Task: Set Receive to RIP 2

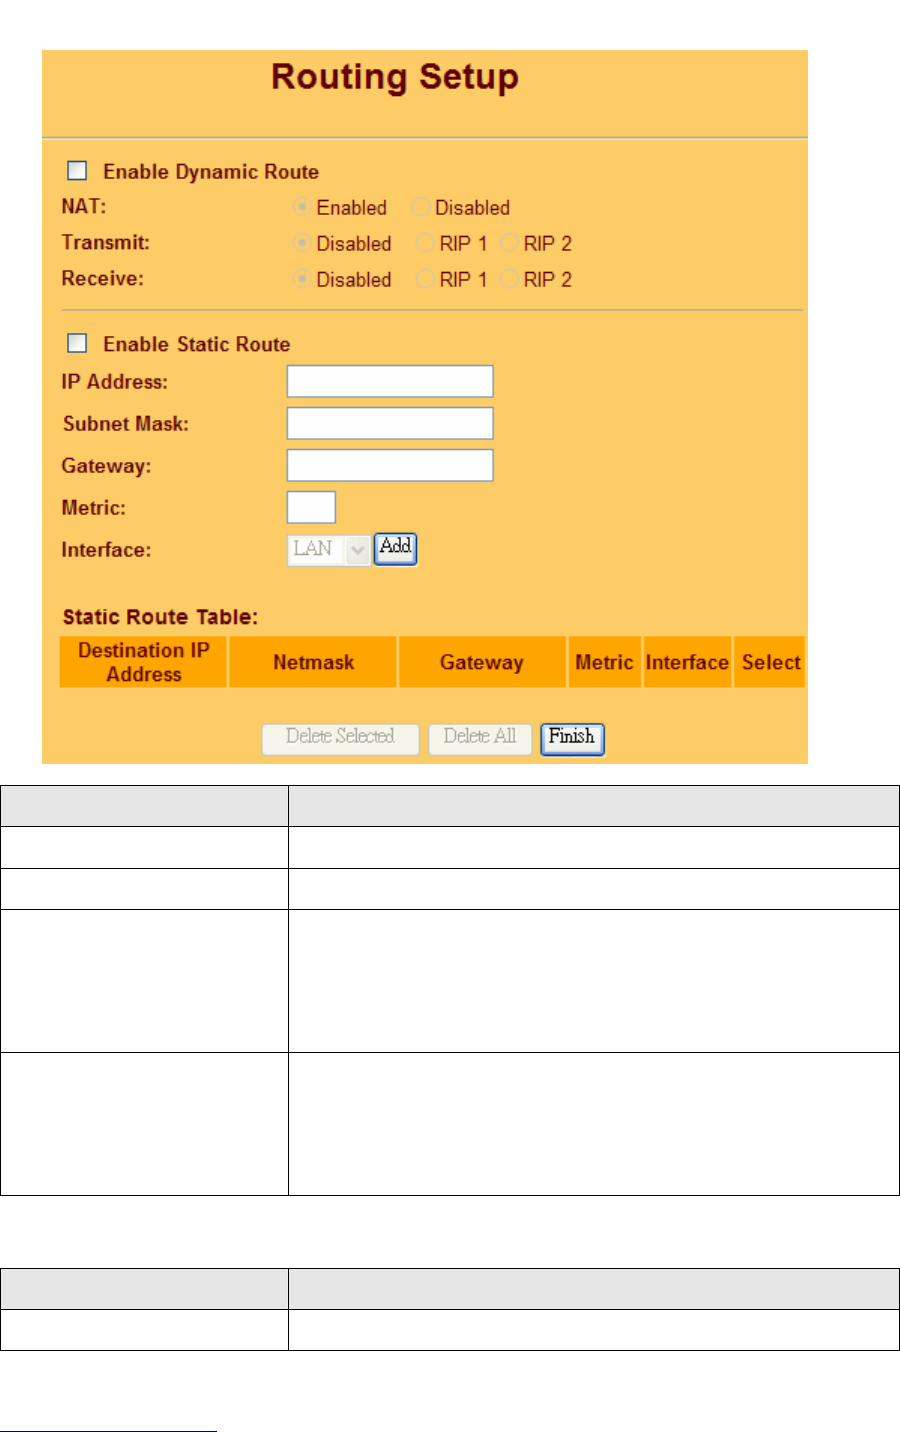Action: click(509, 279)
